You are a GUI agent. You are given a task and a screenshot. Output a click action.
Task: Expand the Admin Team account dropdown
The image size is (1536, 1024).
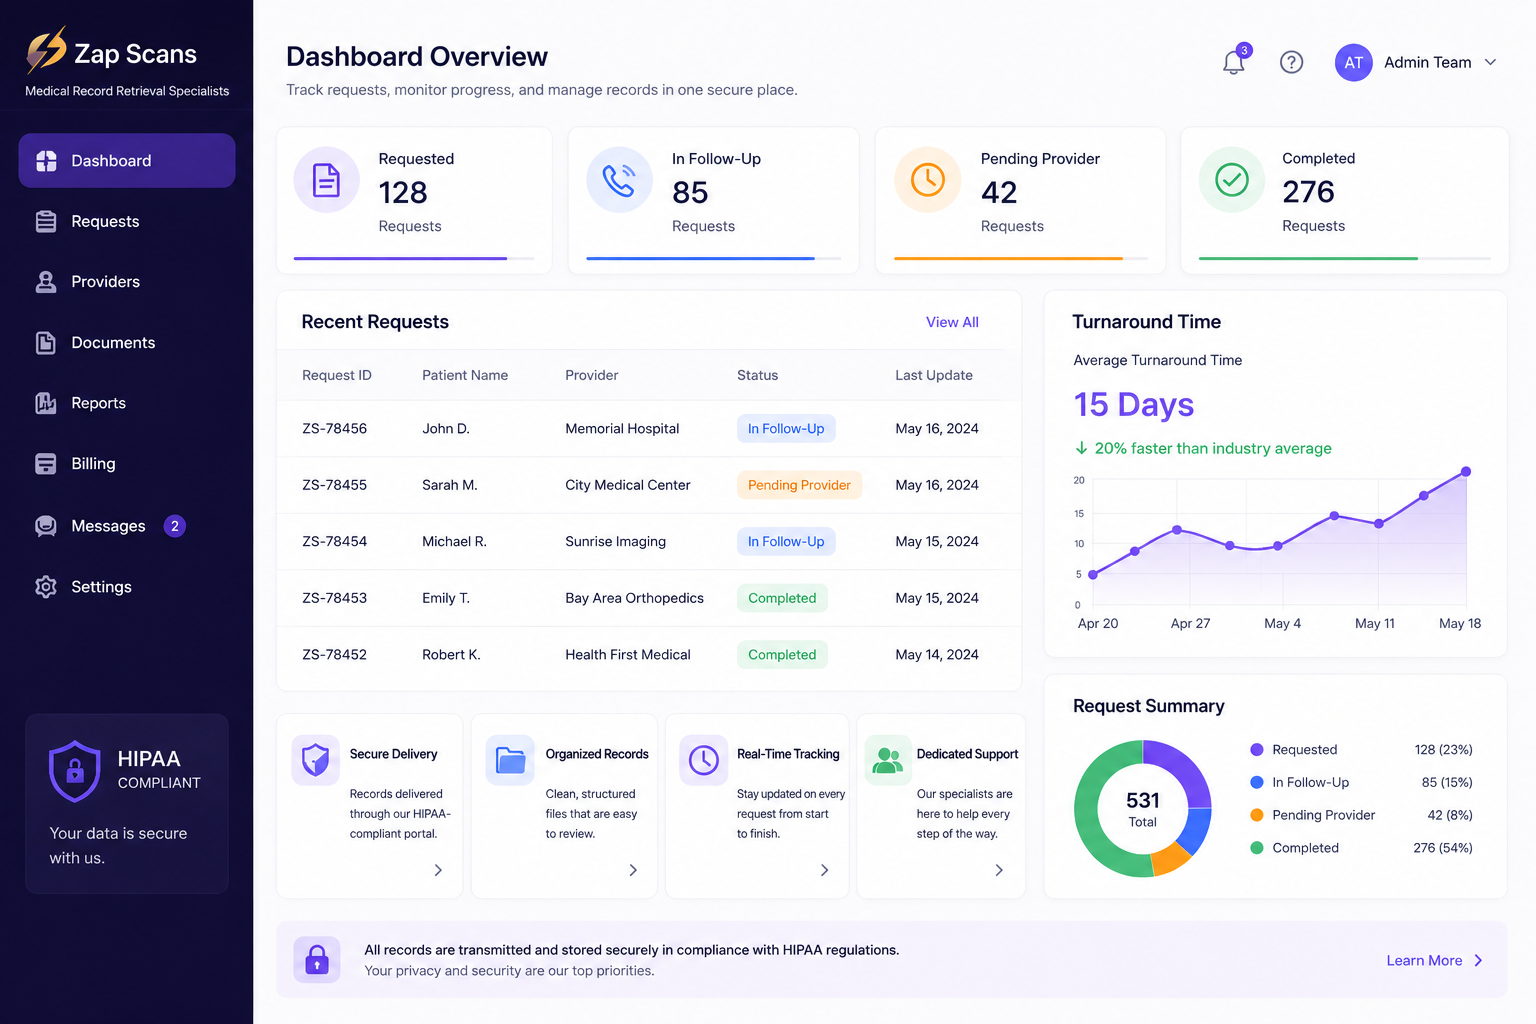tap(1490, 62)
